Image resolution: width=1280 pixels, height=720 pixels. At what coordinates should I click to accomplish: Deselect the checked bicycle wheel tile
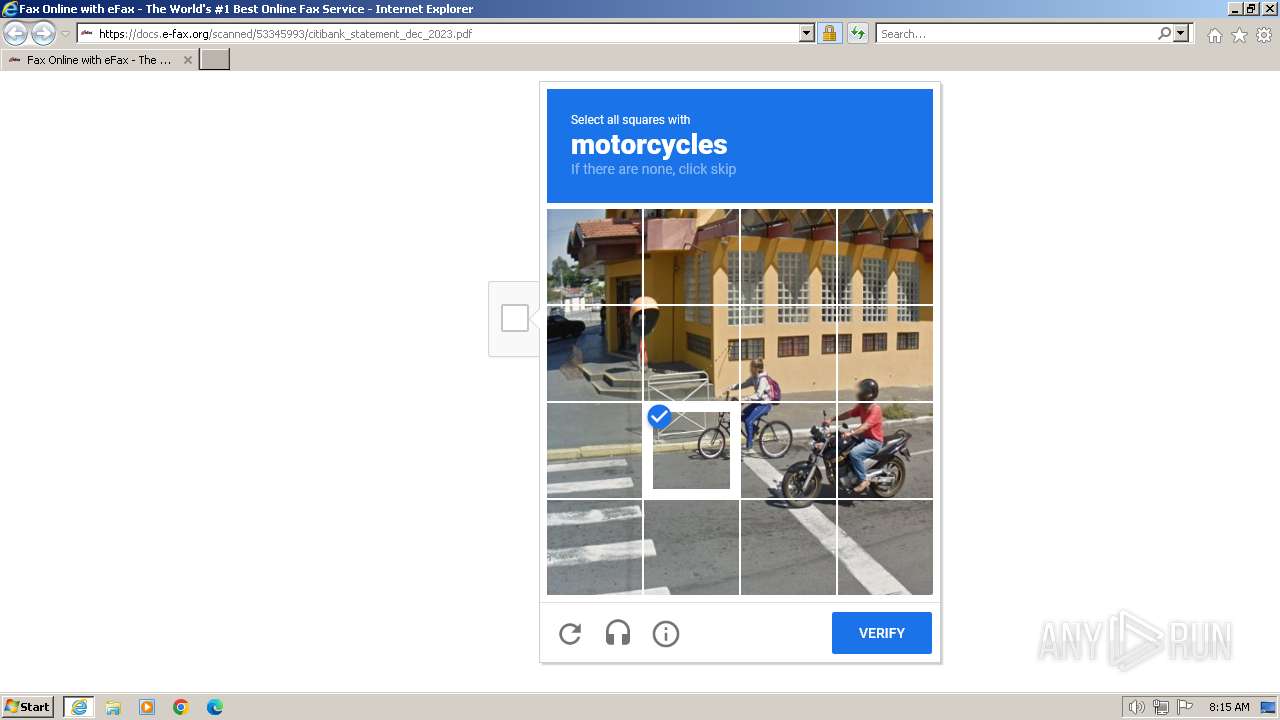(x=691, y=450)
